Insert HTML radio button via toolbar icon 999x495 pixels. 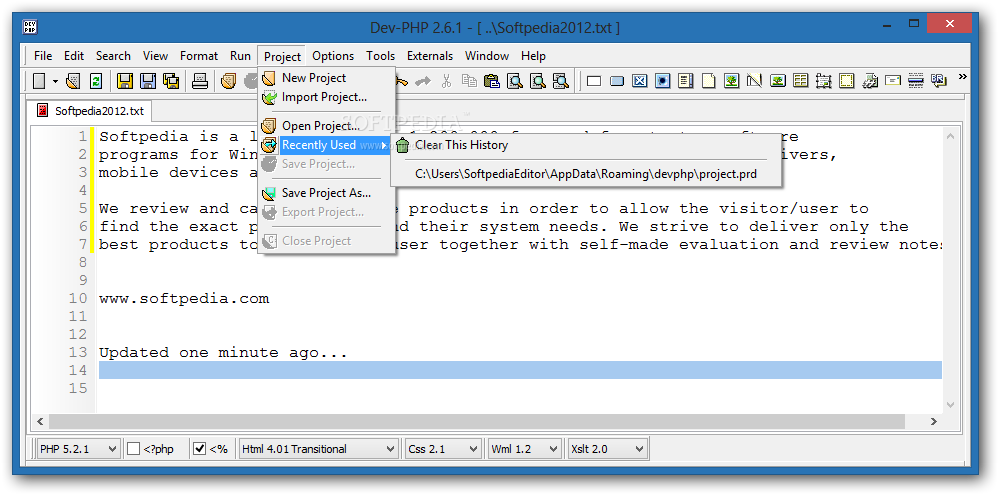[663, 81]
